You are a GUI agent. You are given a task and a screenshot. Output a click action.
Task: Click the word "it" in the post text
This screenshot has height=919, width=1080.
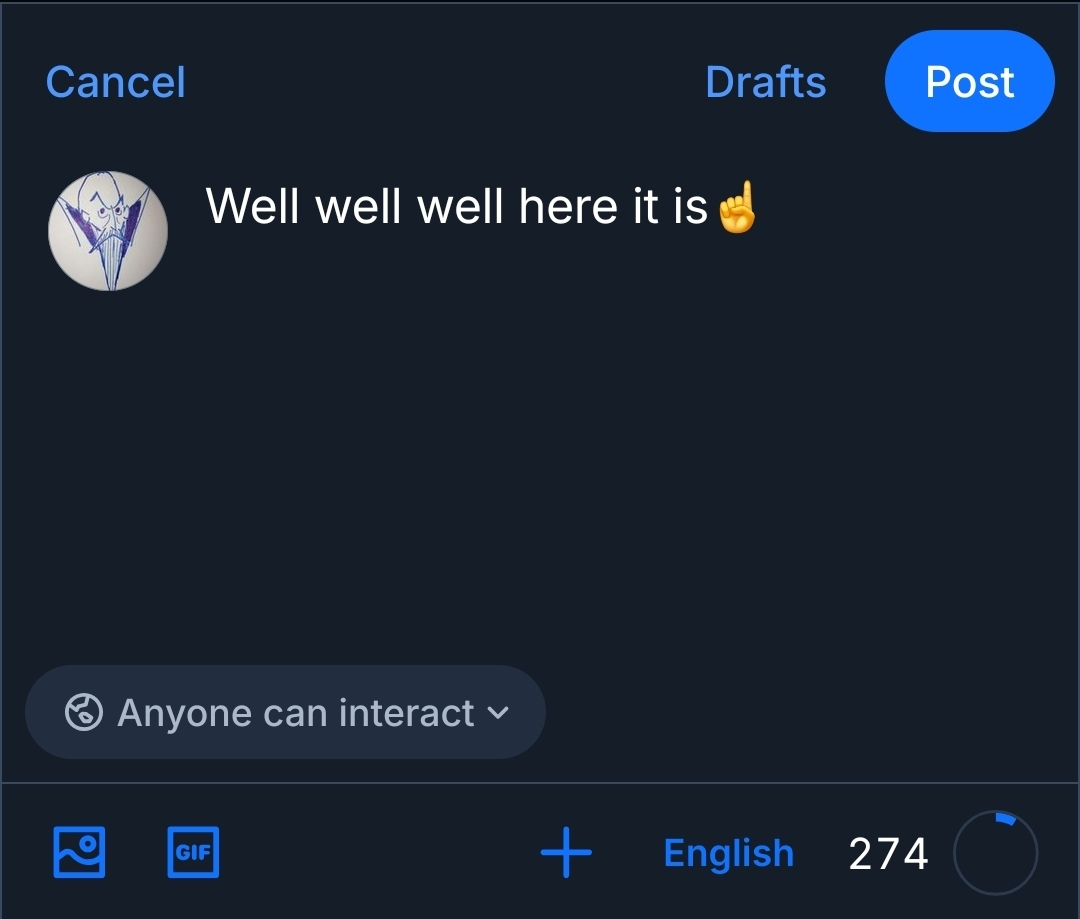646,207
